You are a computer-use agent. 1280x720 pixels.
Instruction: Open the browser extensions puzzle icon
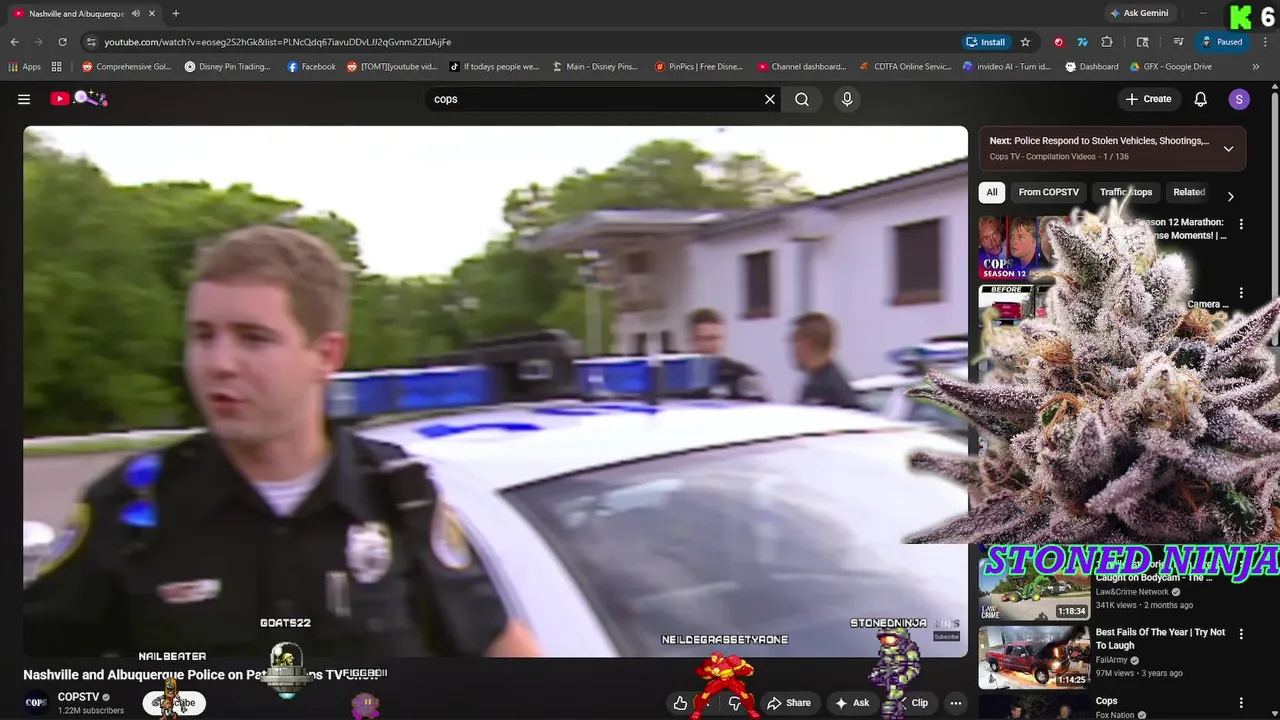coord(1106,42)
